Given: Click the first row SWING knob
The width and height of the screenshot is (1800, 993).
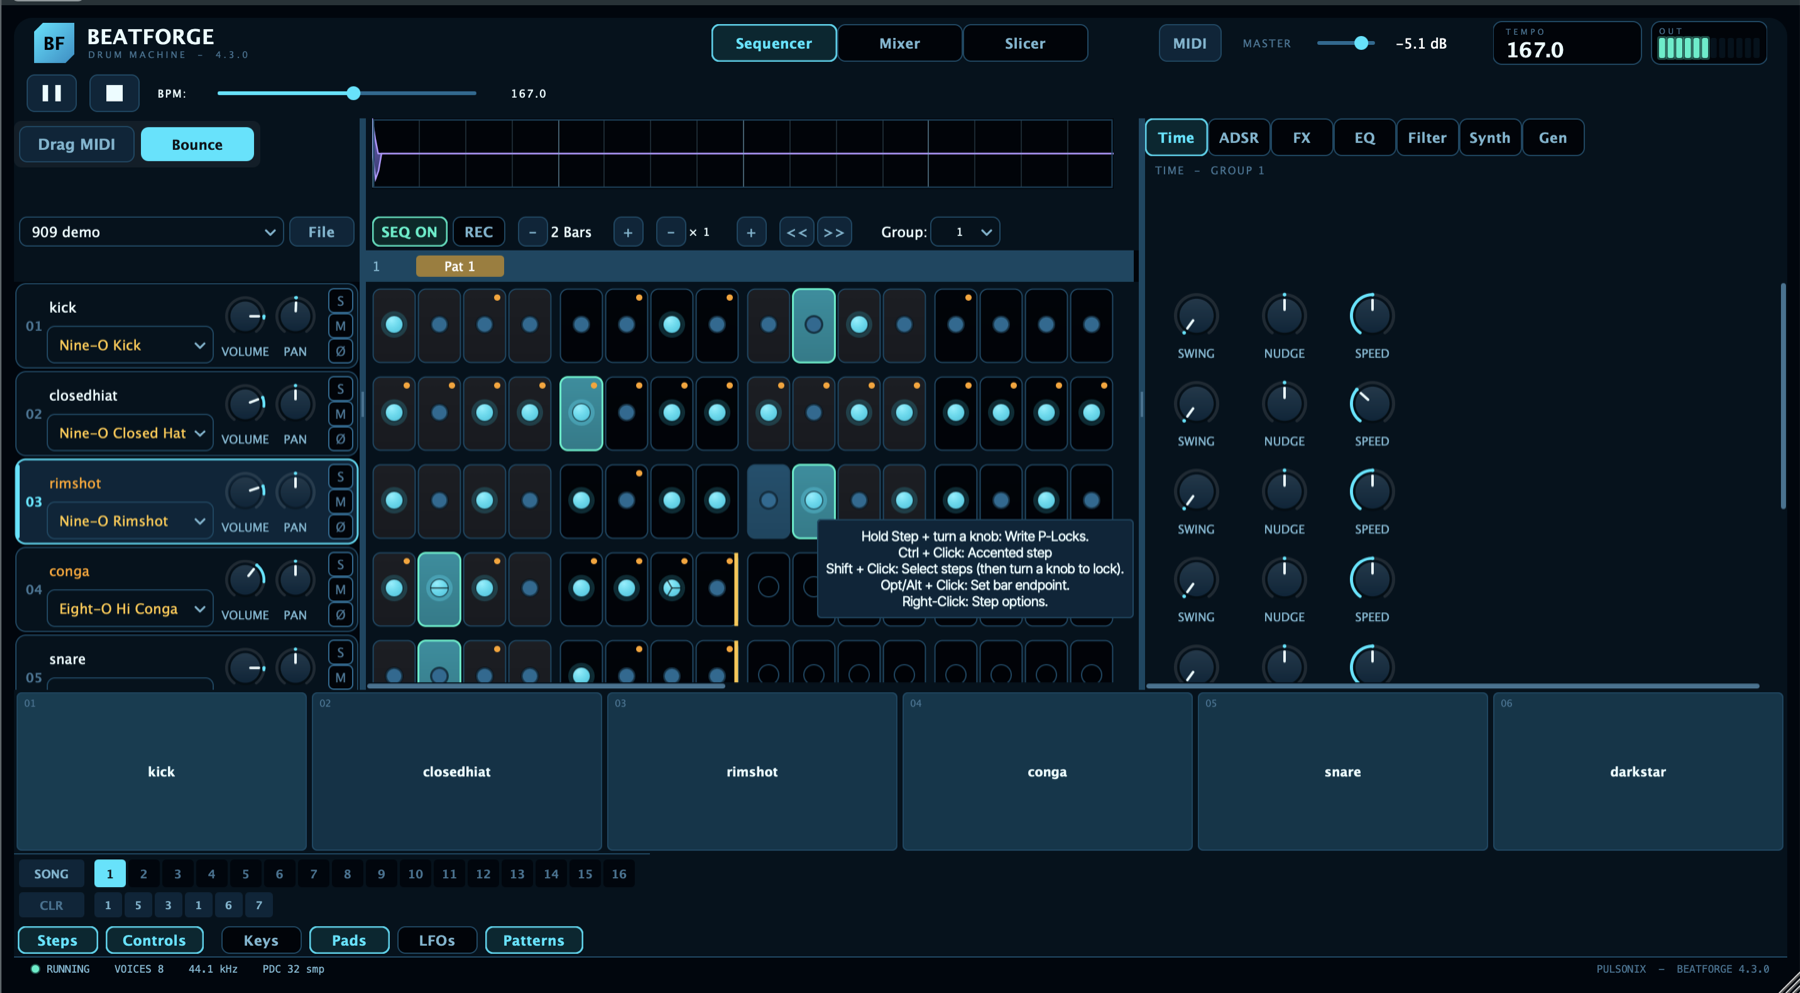Looking at the screenshot, I should (1195, 316).
